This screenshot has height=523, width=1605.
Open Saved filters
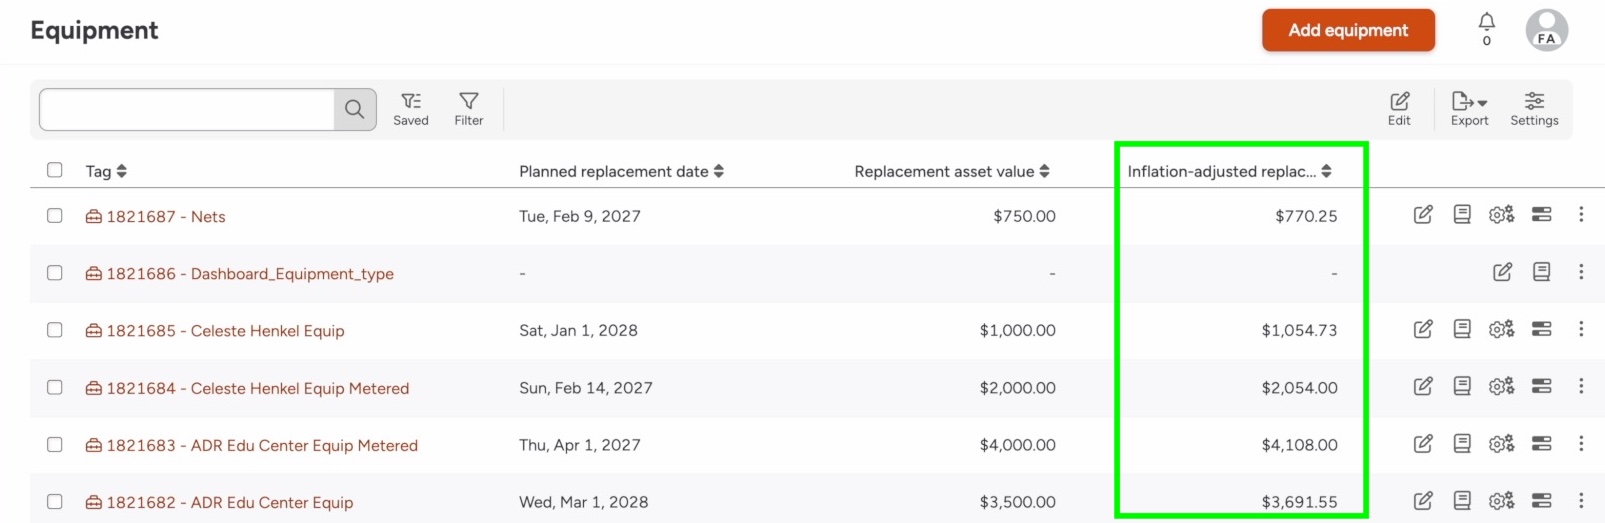pos(410,109)
